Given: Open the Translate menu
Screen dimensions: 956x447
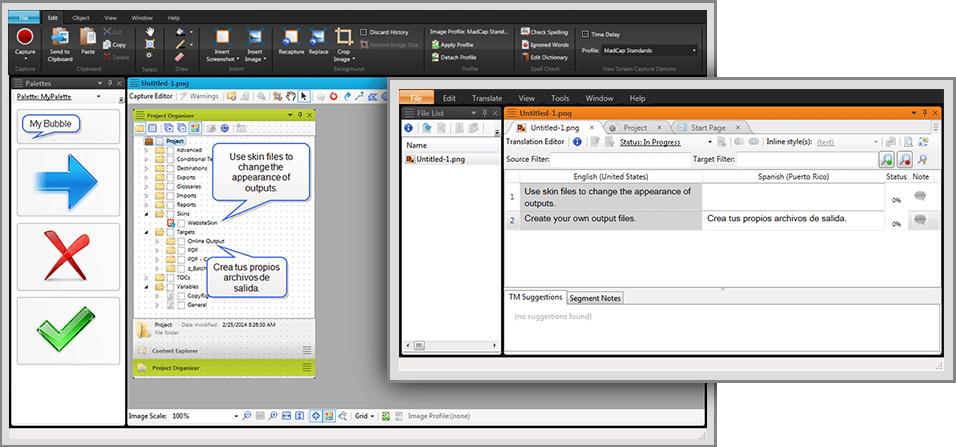Looking at the screenshot, I should [x=487, y=98].
